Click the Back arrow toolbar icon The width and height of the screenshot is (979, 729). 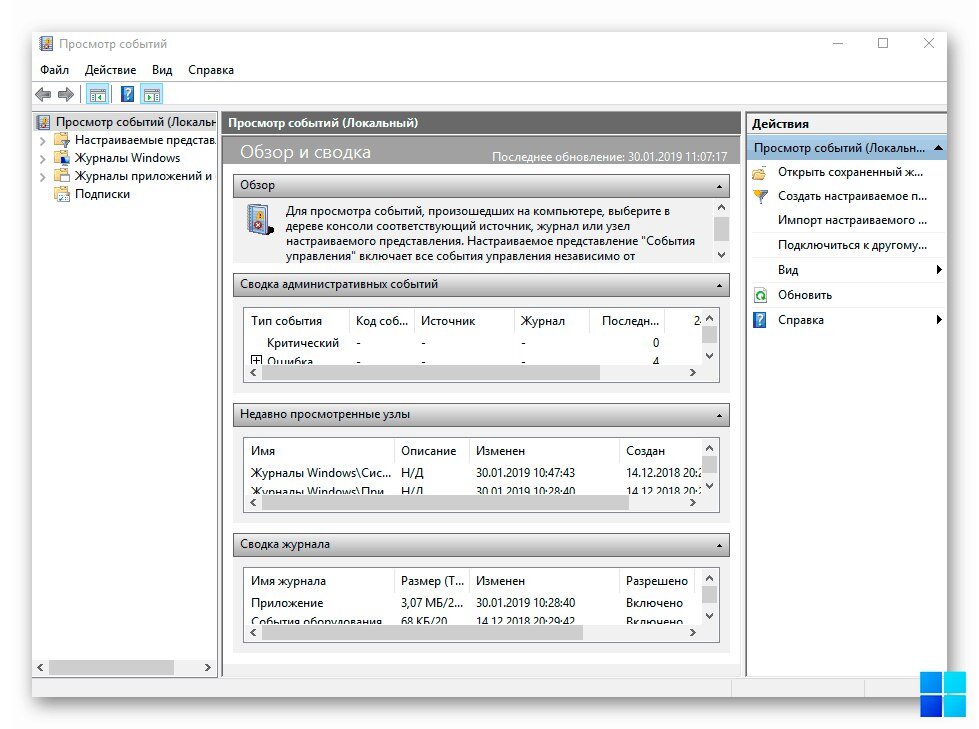pos(43,95)
